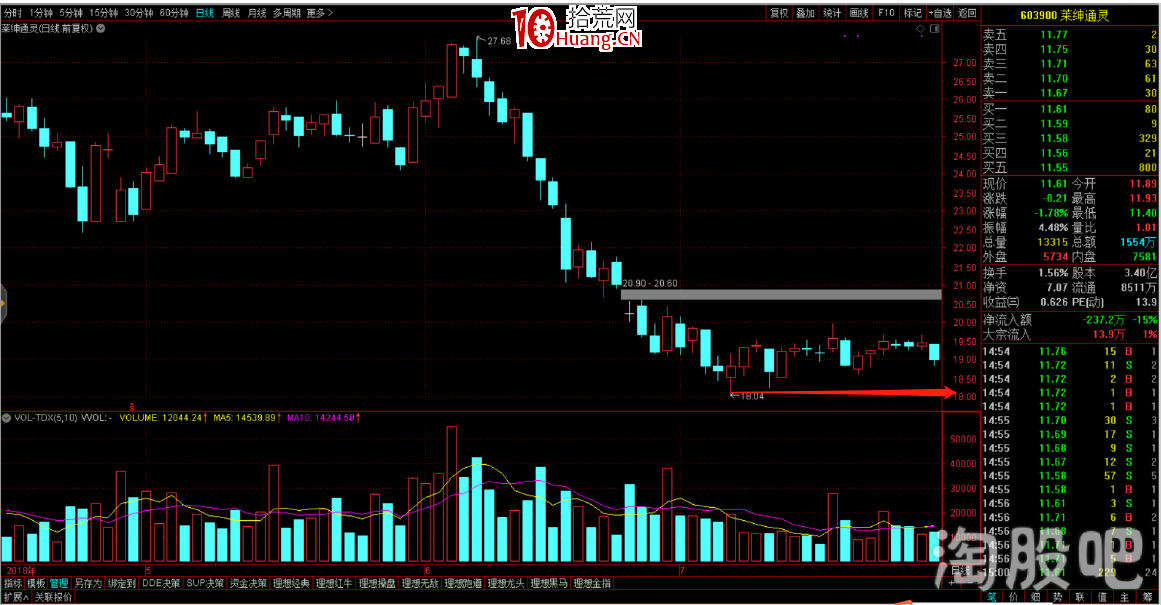Click the 指标 indicator tab

tap(13, 584)
